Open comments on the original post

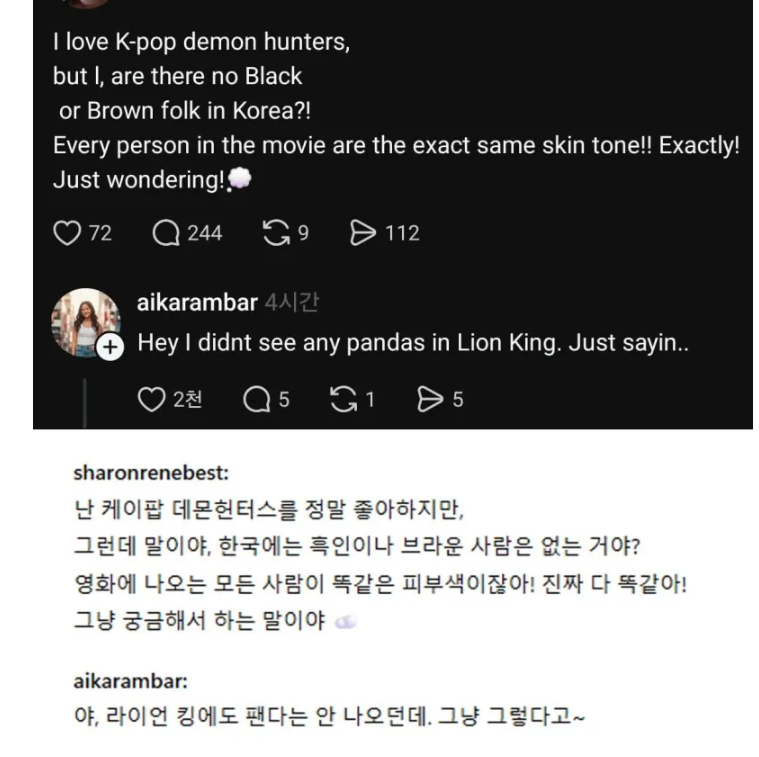[166, 233]
